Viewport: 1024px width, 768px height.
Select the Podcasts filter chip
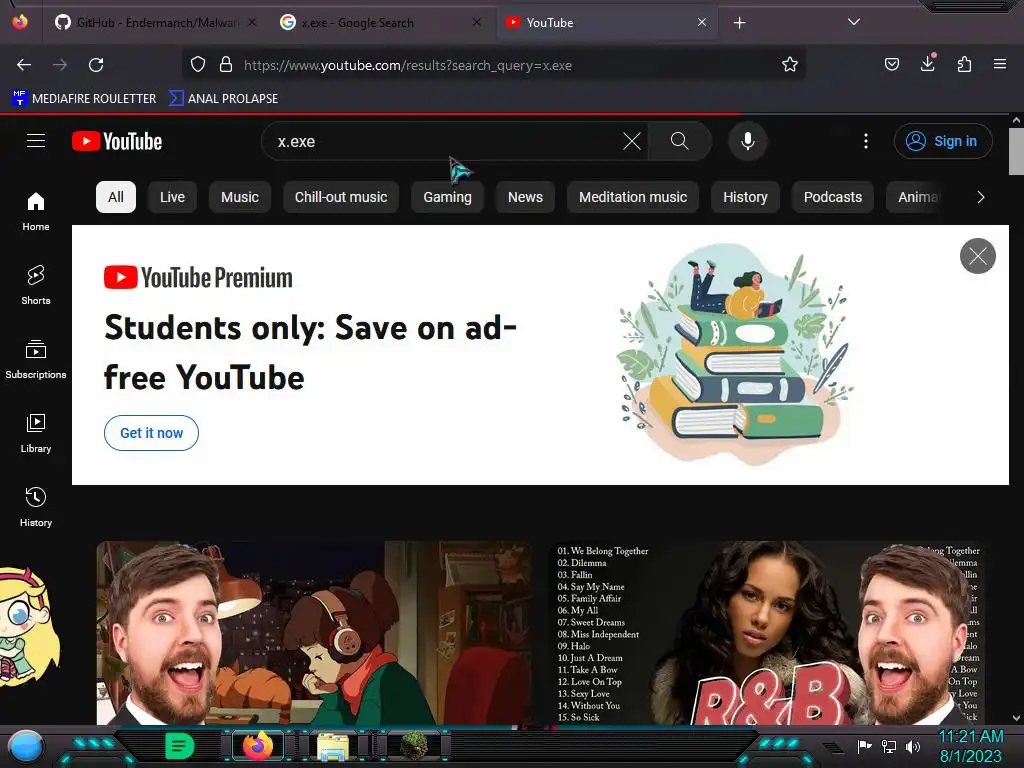pos(833,197)
